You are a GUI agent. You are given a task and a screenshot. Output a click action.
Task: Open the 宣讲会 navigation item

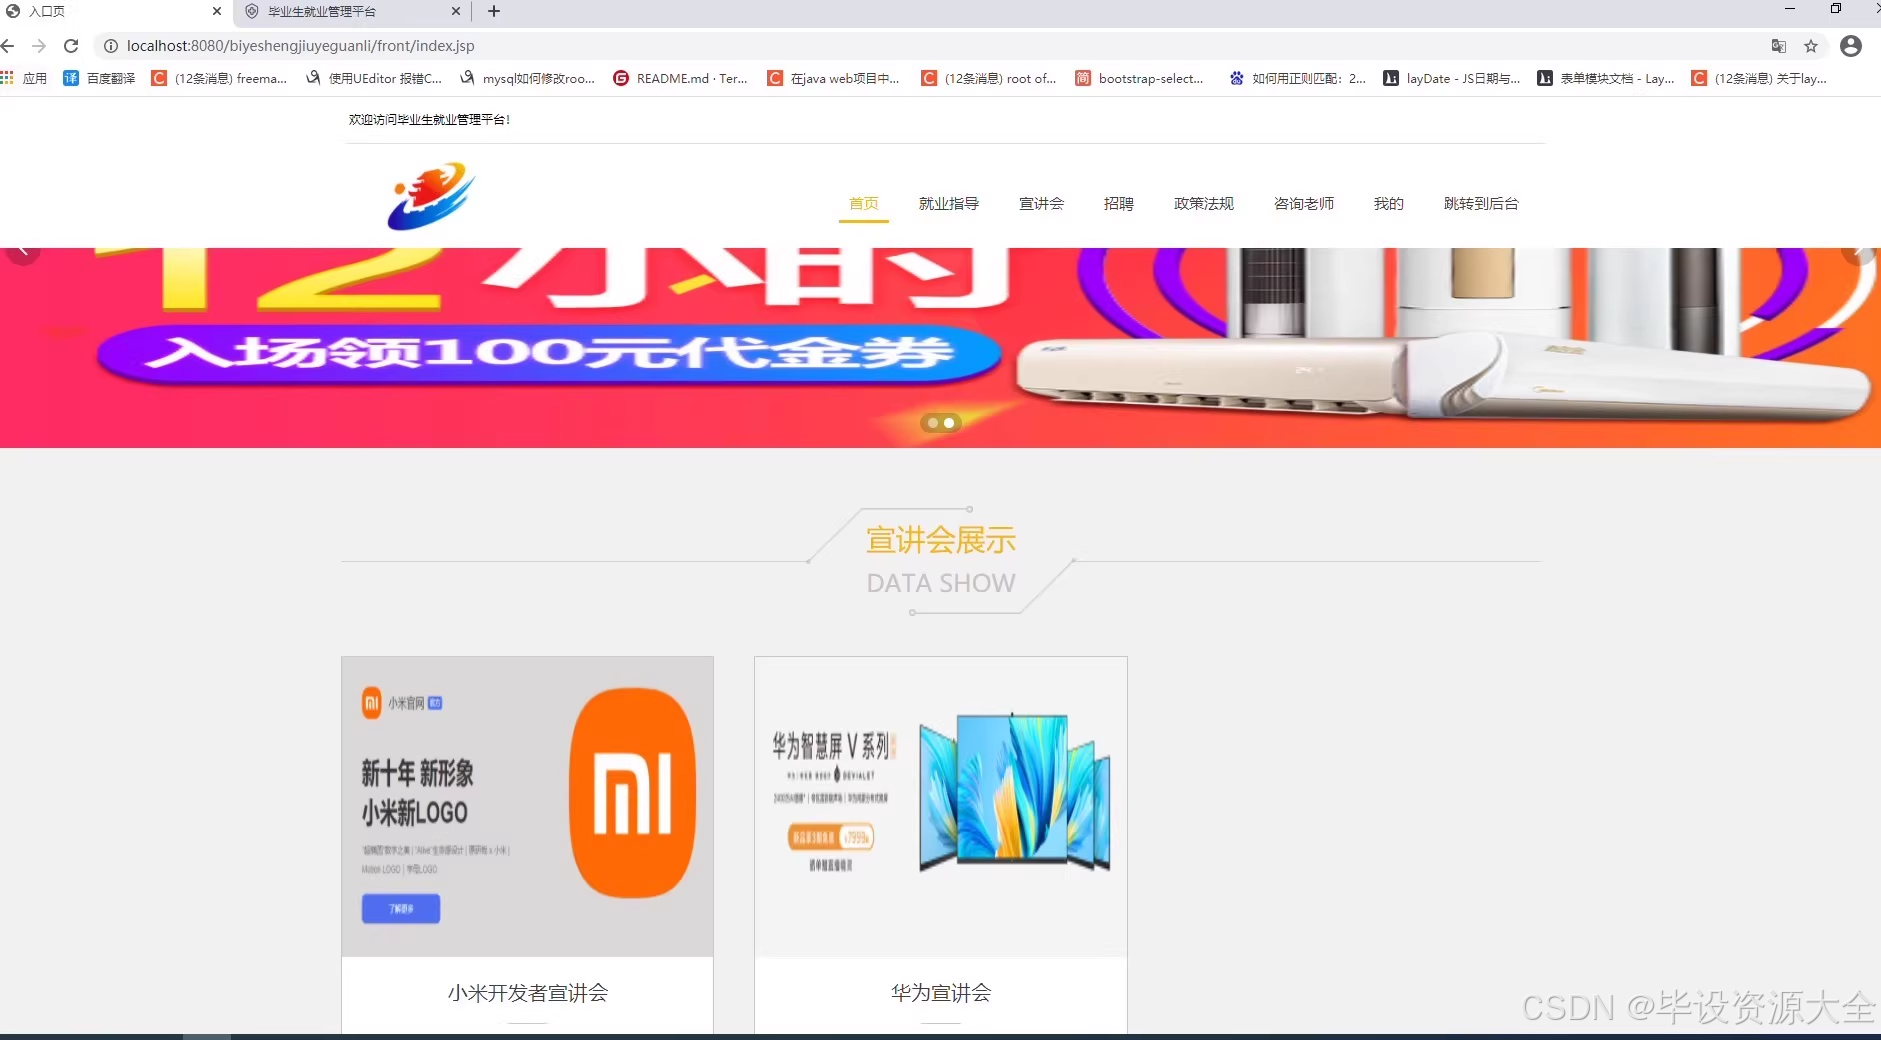(1041, 204)
